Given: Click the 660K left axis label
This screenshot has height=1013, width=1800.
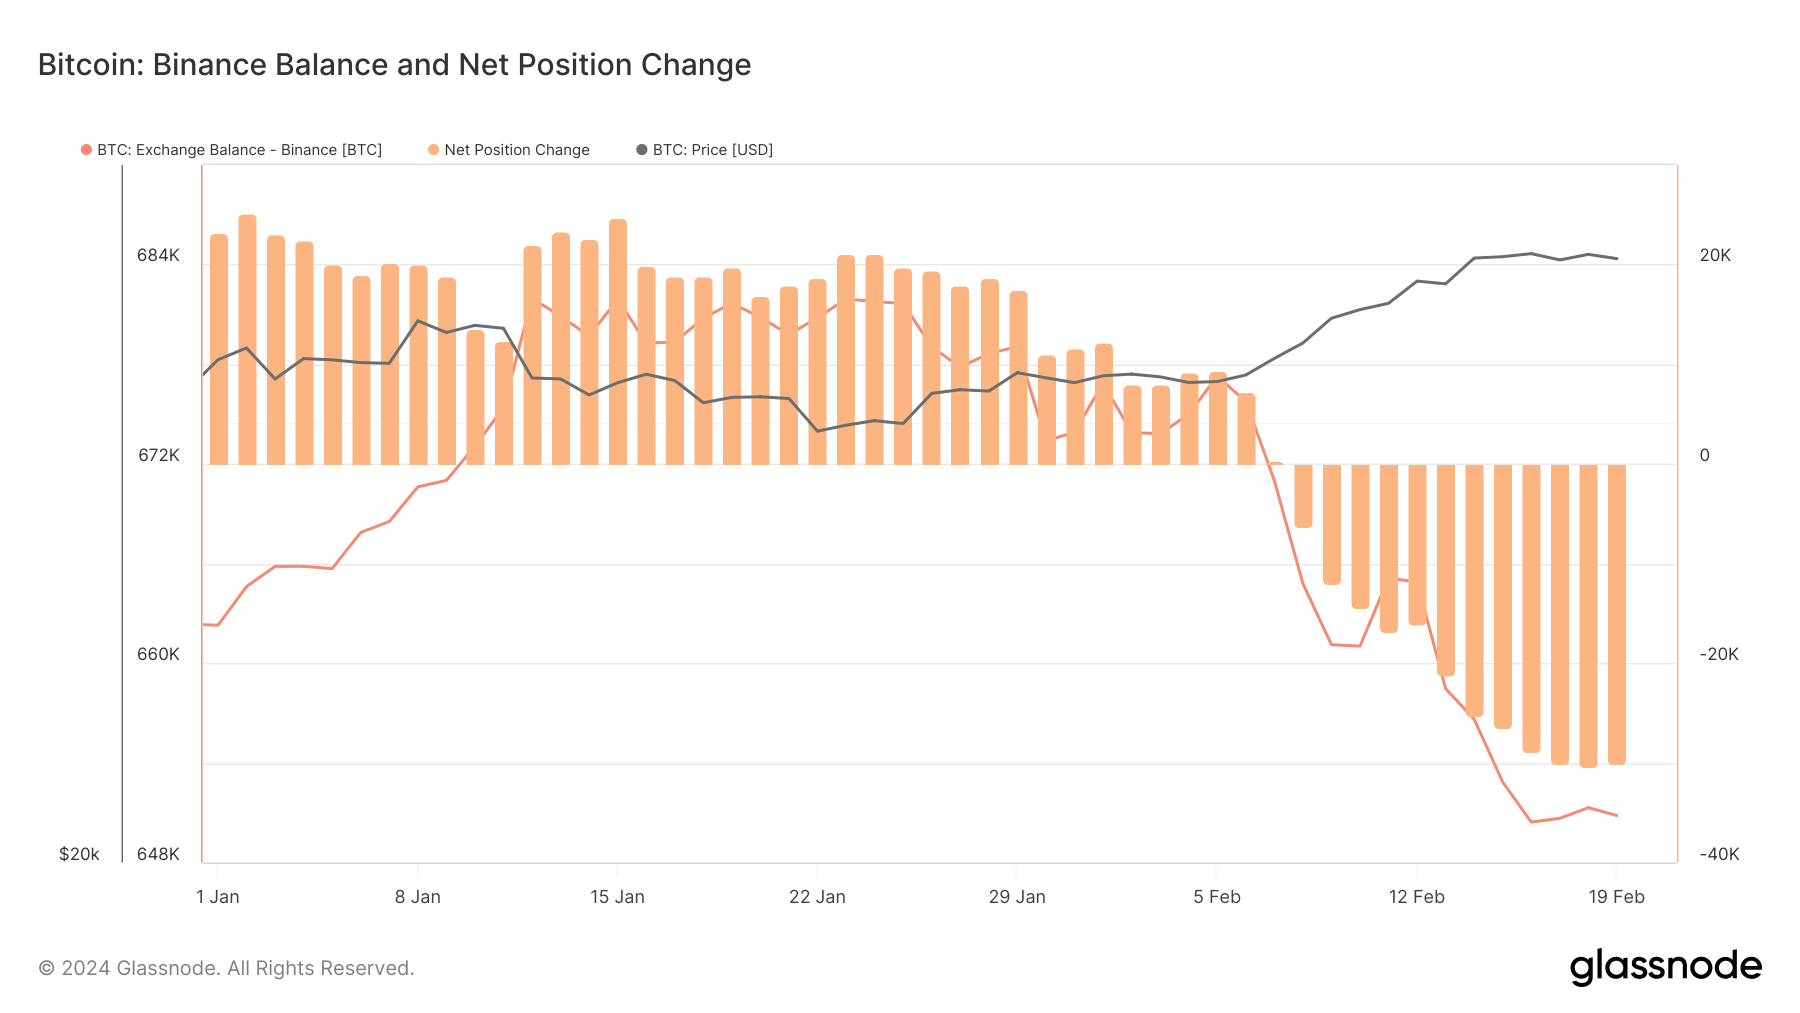Looking at the screenshot, I should [158, 655].
